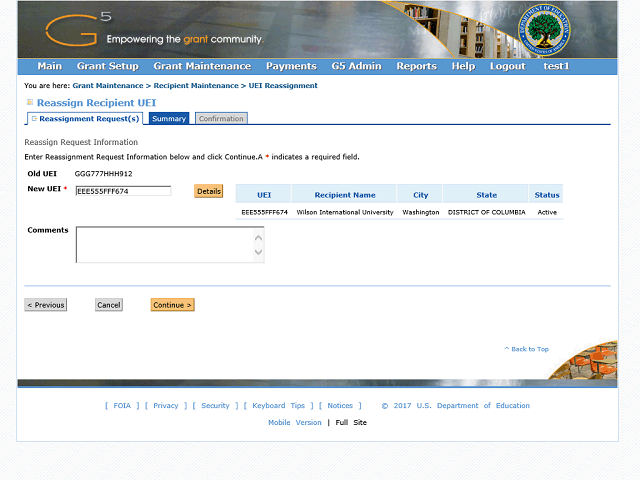This screenshot has height=480, width=640.
Task: Click the Details button
Action: click(208, 191)
